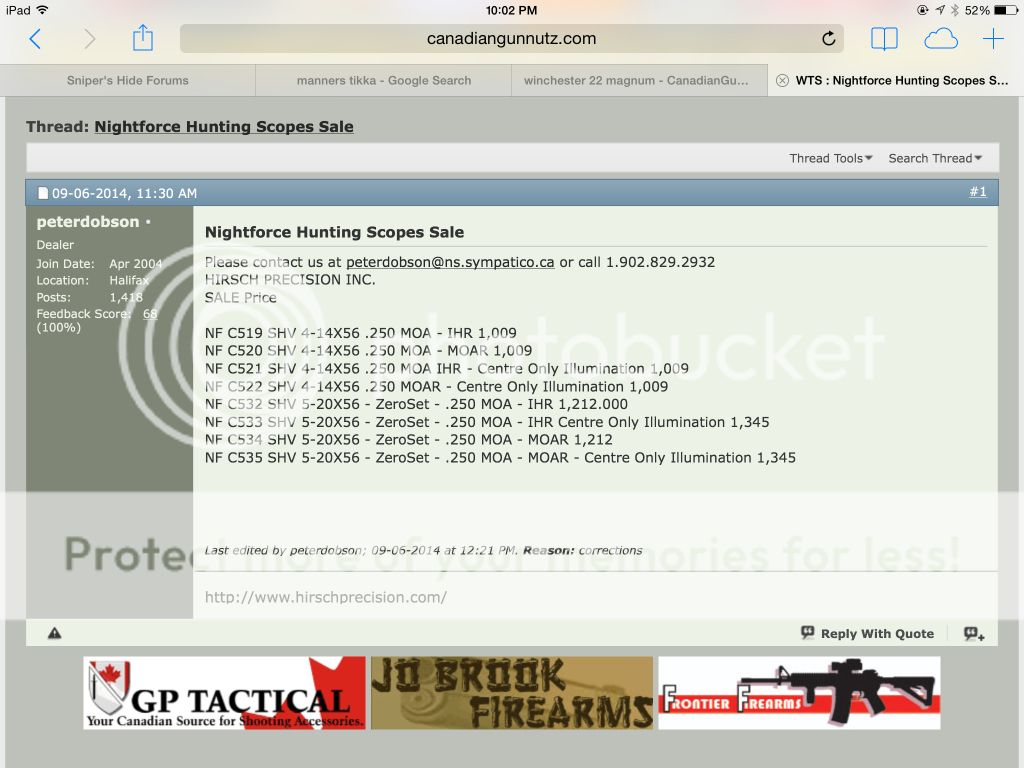Click the GP Tactical banner ad
Viewport: 1024px width, 768px height.
tap(224, 692)
